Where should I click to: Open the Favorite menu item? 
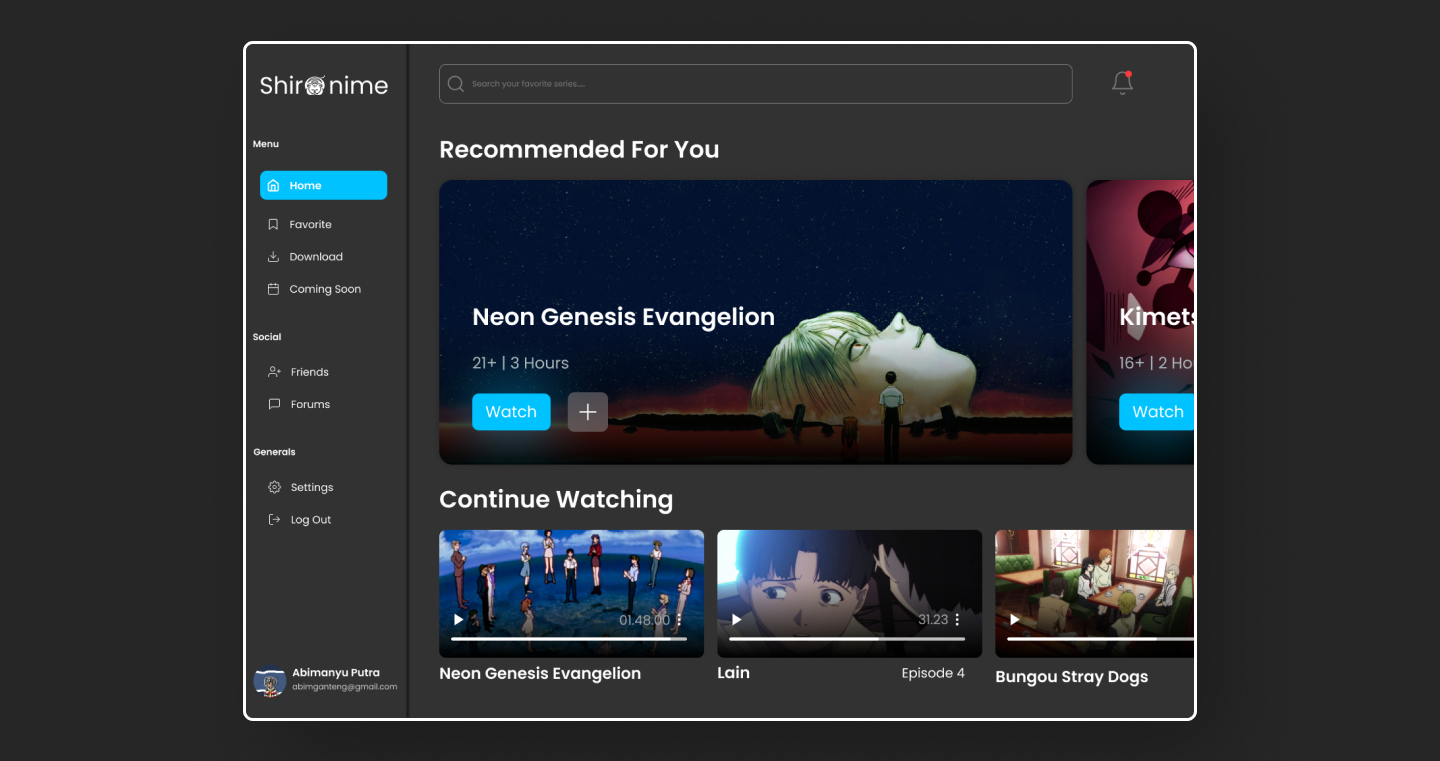coord(310,225)
